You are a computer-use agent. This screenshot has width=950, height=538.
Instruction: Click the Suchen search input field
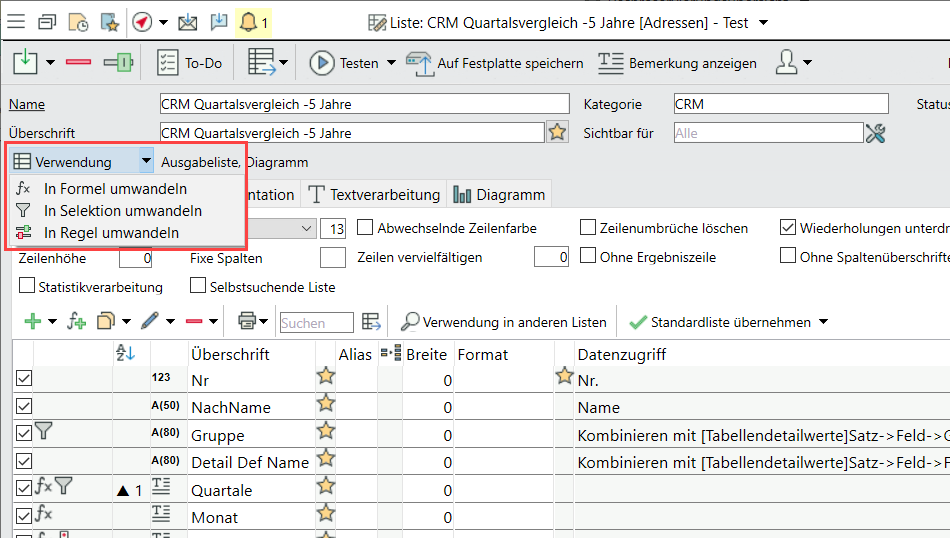316,322
